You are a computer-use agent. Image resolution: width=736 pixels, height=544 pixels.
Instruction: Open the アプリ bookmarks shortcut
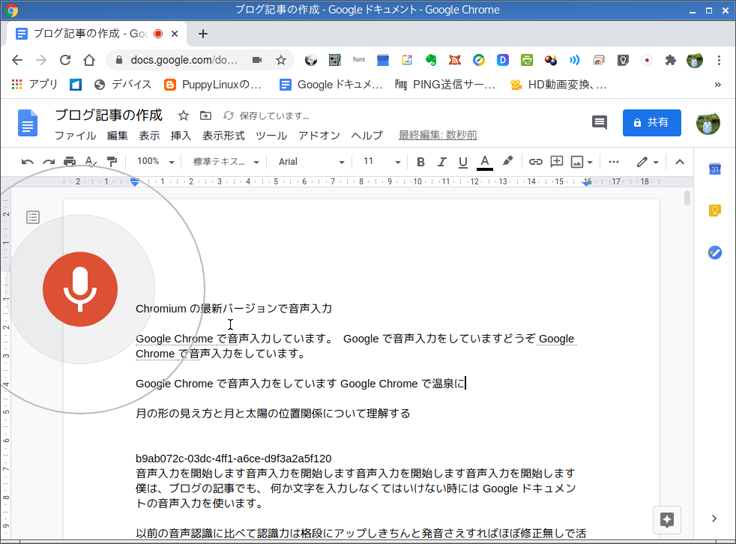34,84
